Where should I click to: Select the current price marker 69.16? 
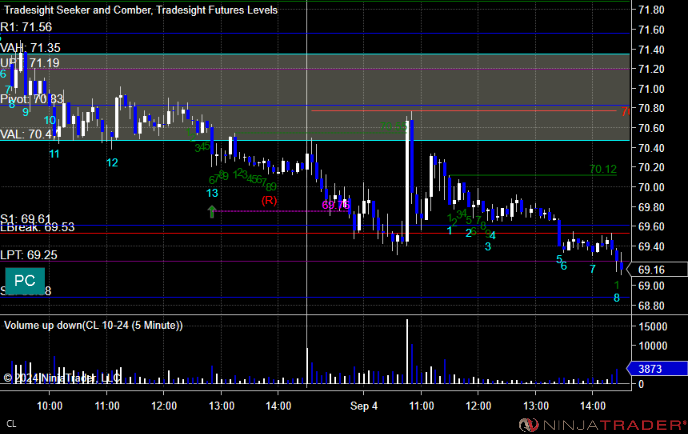click(x=657, y=269)
